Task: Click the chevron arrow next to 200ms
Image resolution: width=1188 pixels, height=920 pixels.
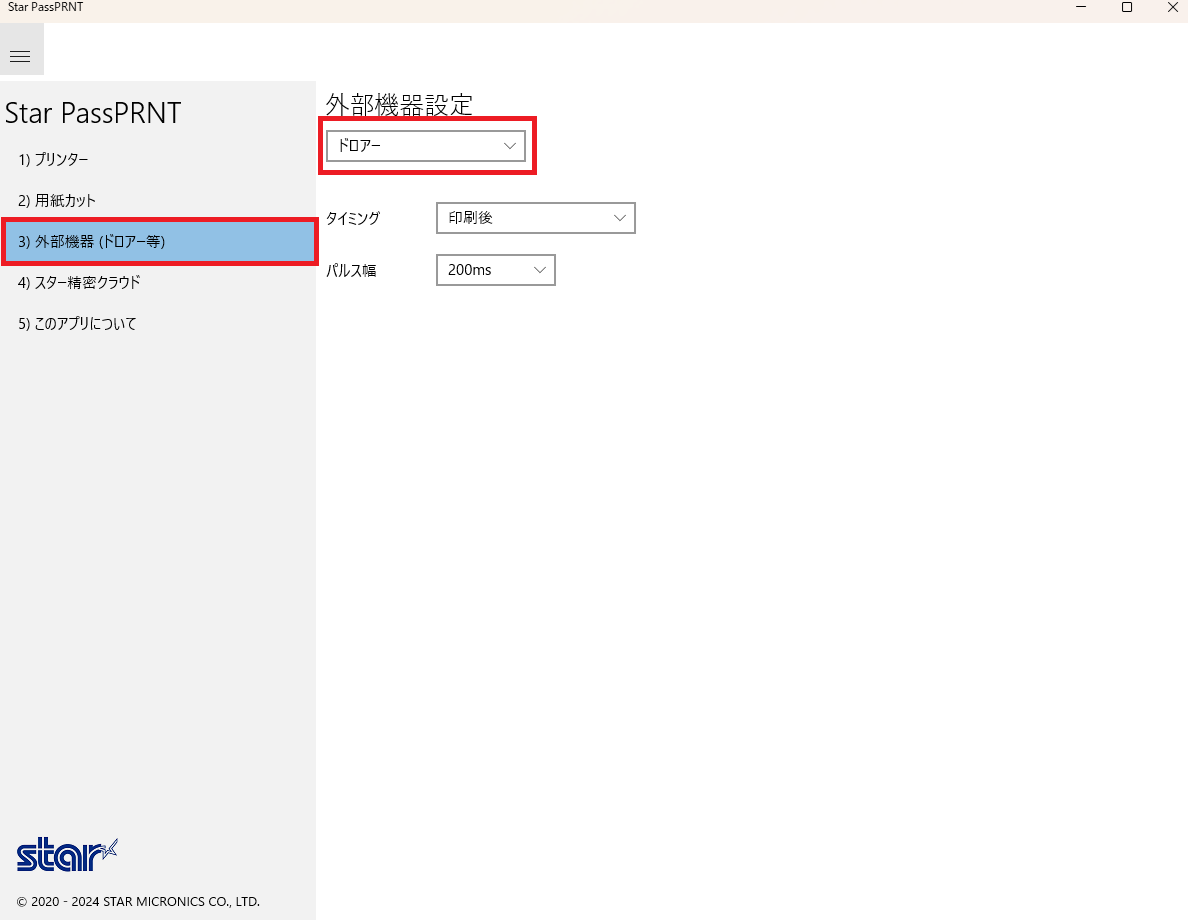Action: [539, 270]
